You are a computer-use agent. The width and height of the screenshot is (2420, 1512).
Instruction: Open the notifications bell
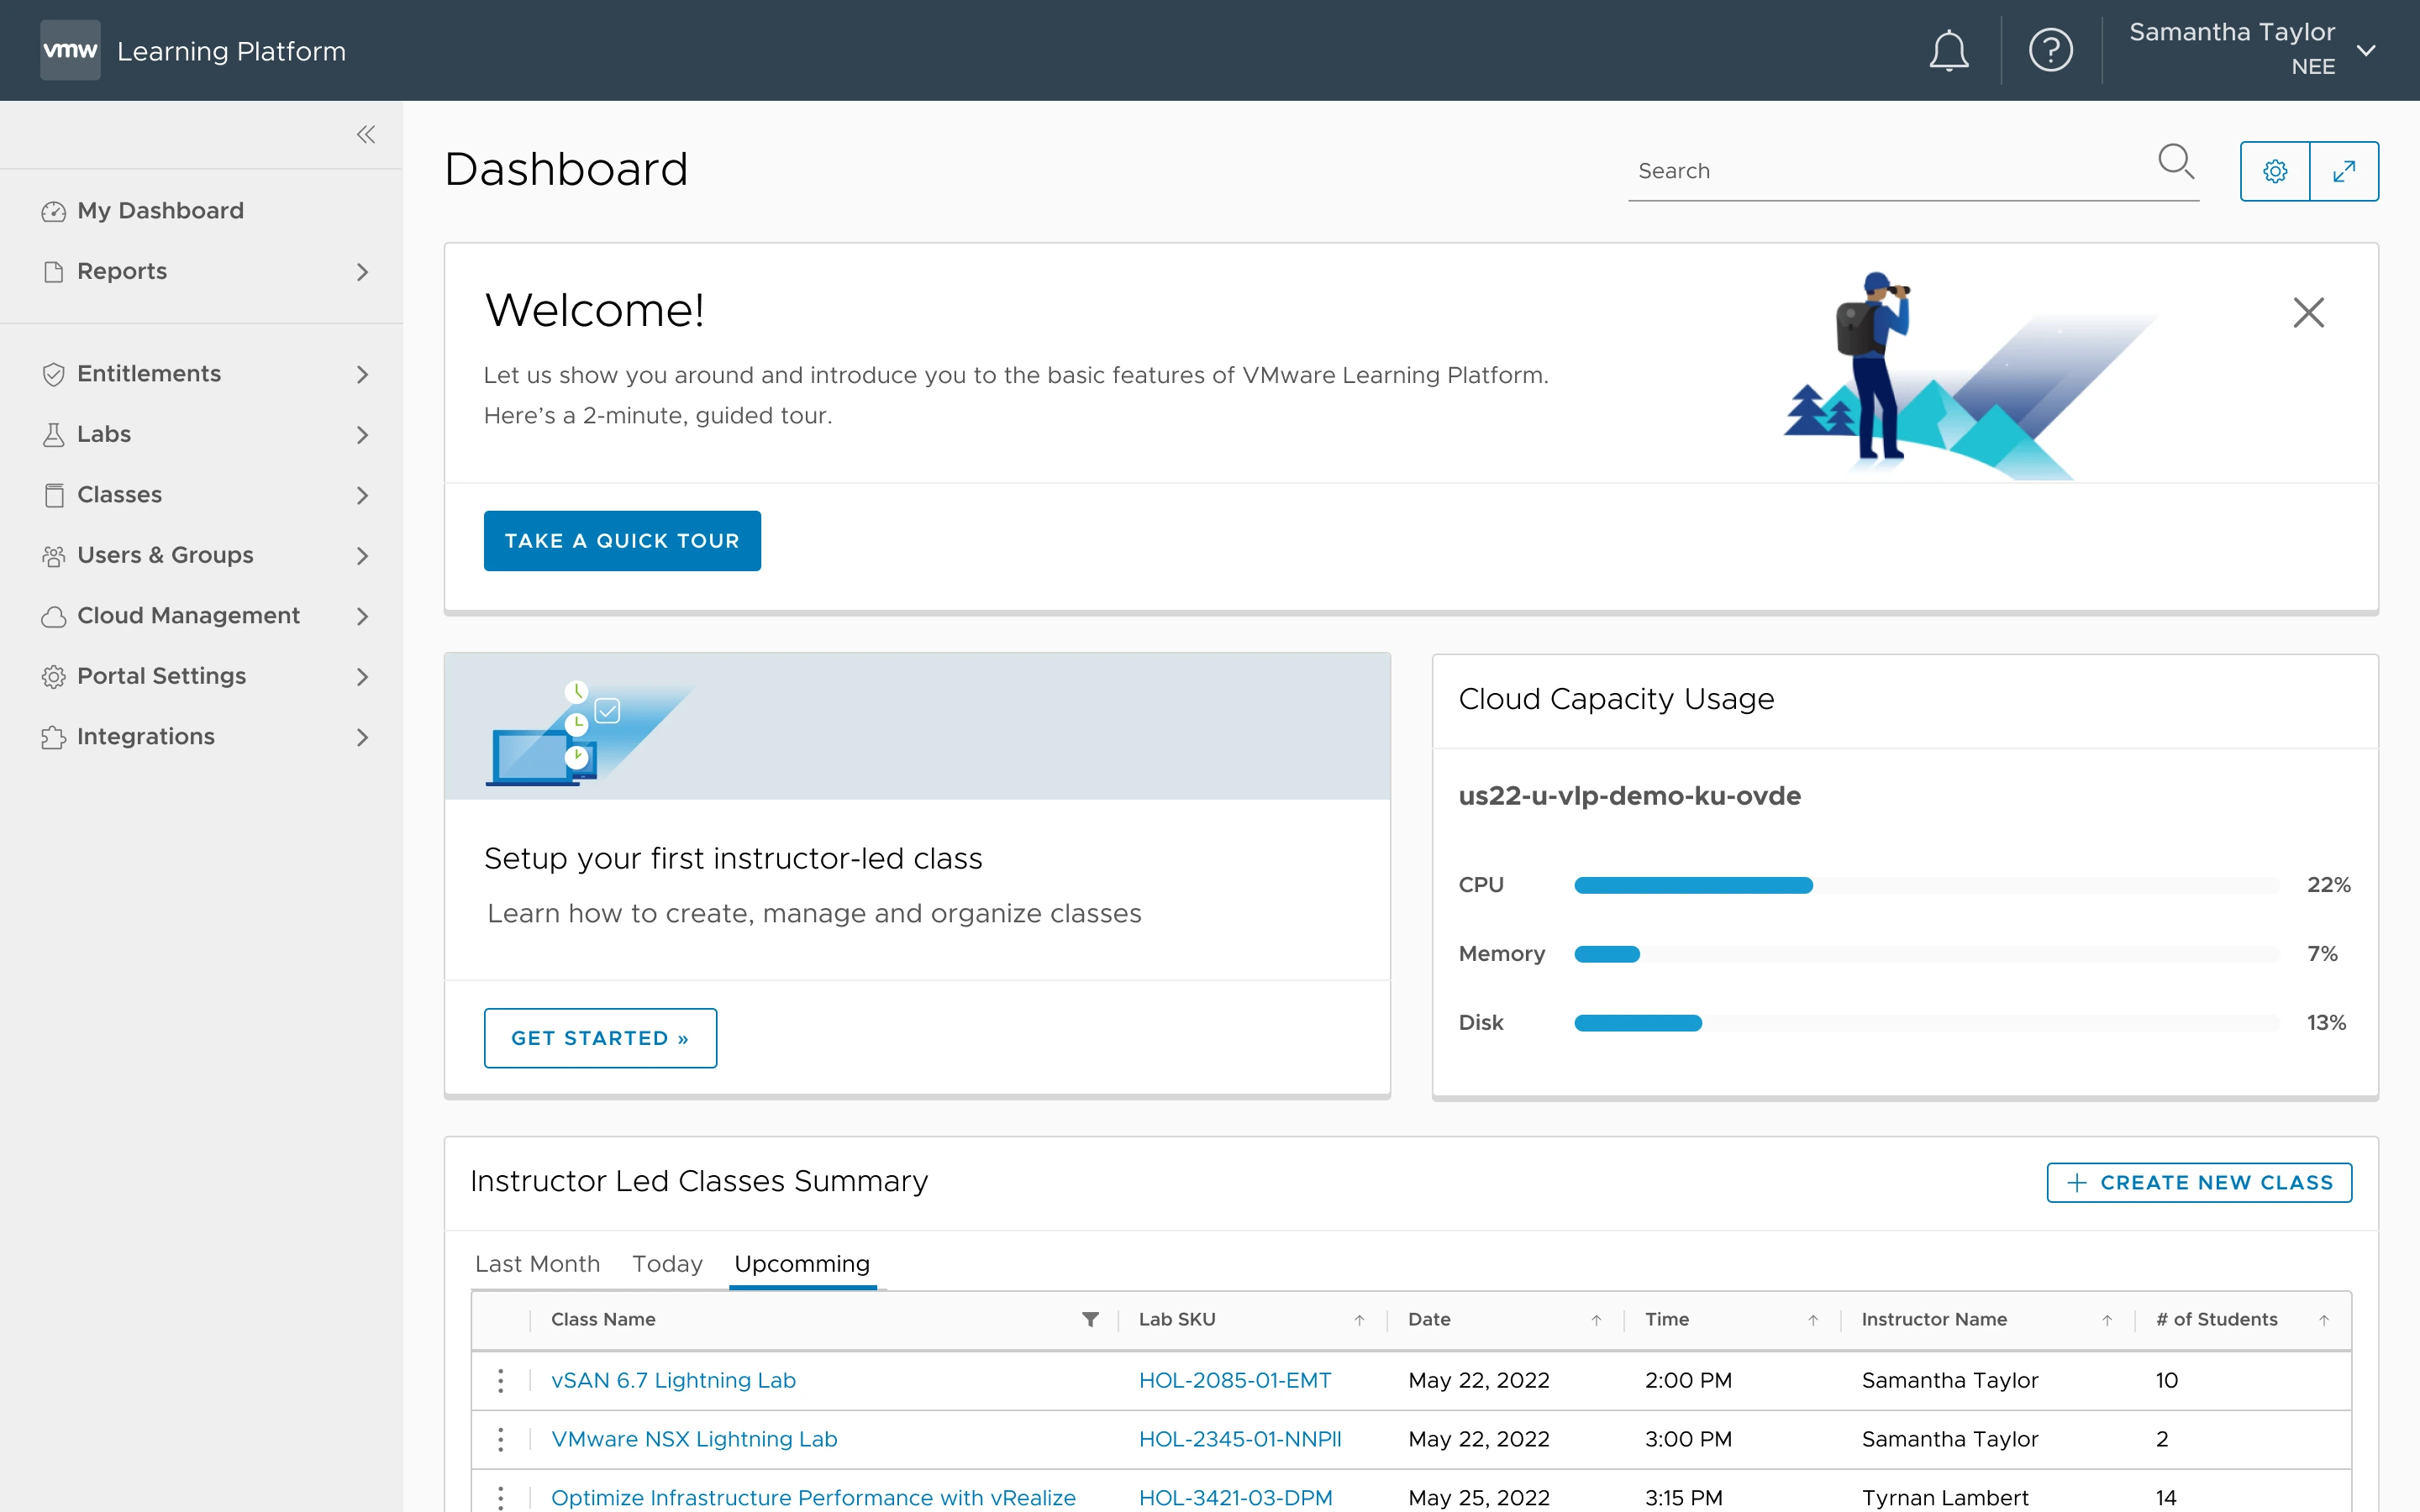1947,49
